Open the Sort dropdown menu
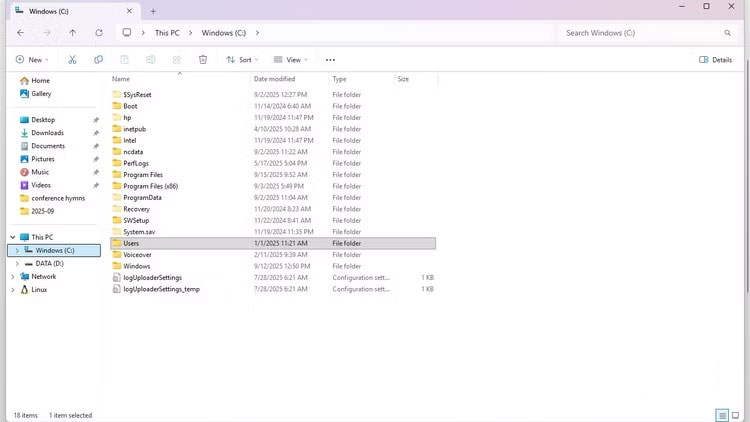Image resolution: width=750 pixels, height=422 pixels. coord(242,60)
